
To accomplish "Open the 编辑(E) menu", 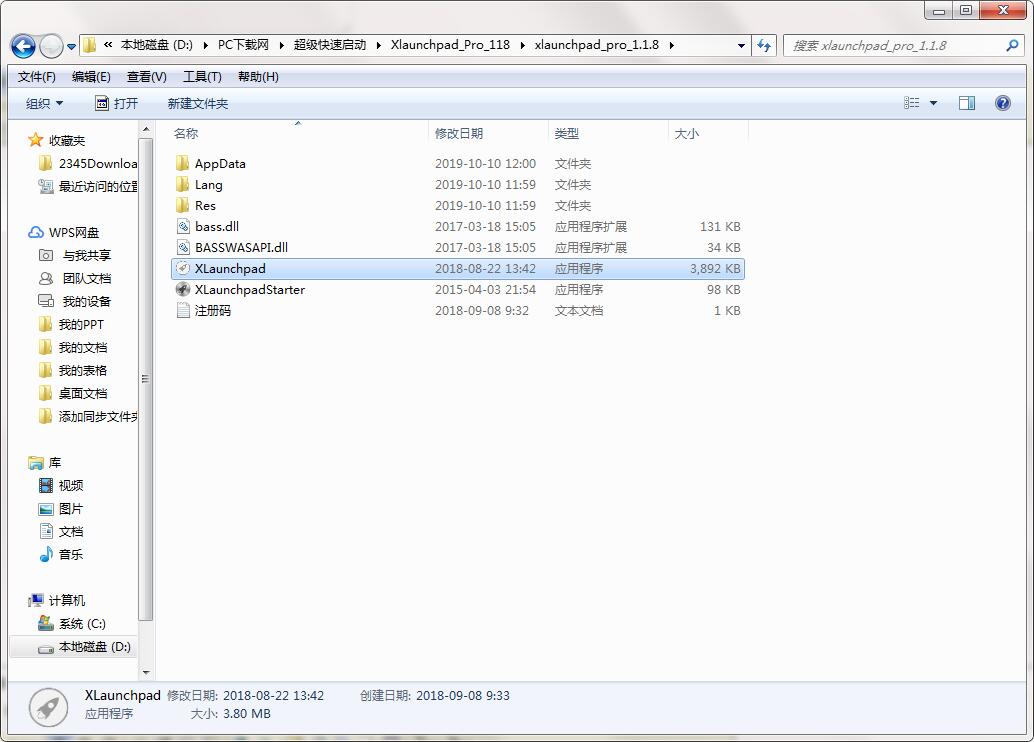I will click(x=91, y=77).
